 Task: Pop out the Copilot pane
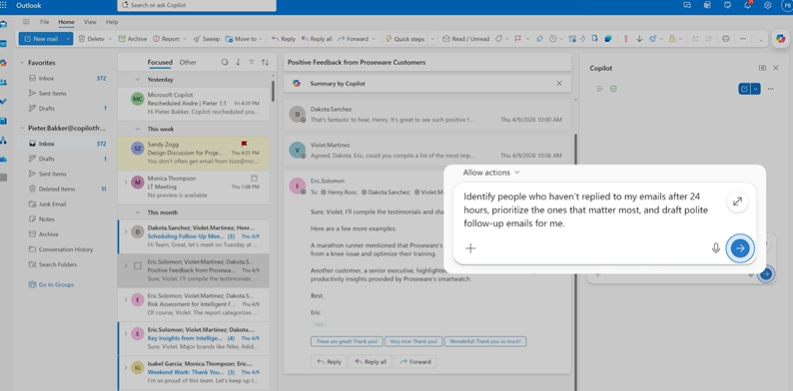pos(762,68)
